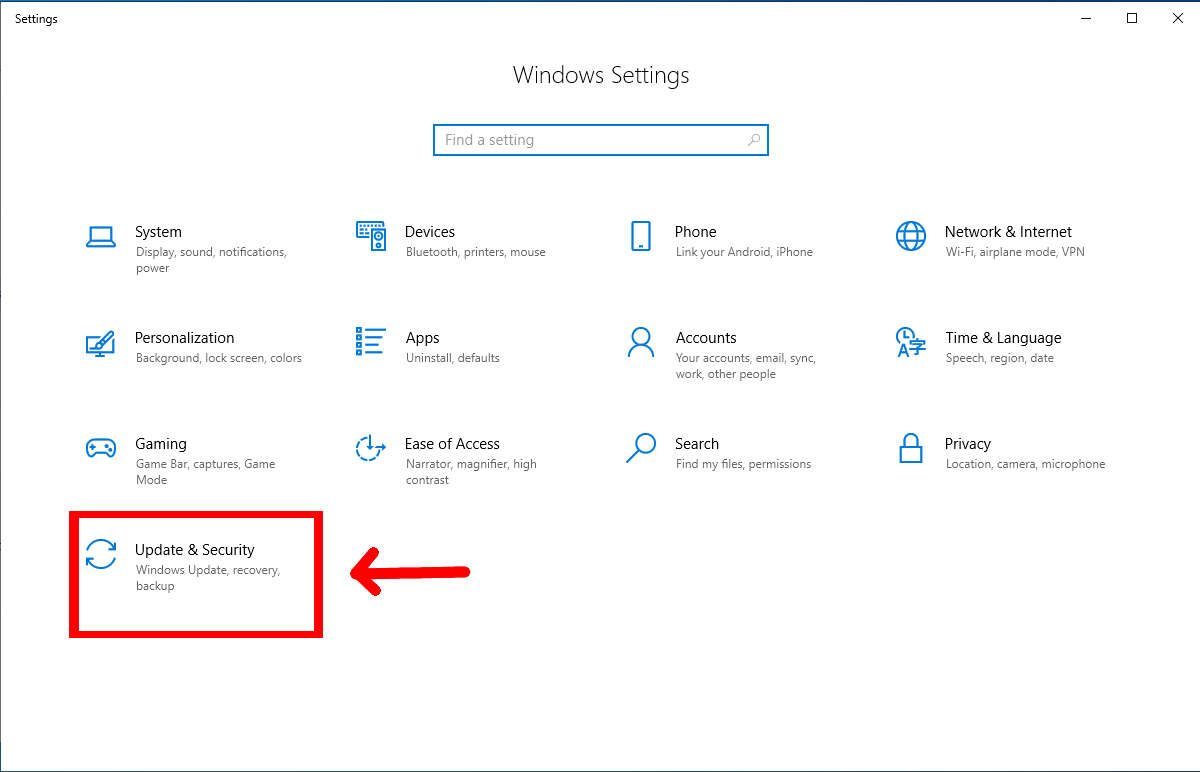The image size is (1200, 772).
Task: Open the Update & Security sync arrows icon
Action: tap(101, 554)
